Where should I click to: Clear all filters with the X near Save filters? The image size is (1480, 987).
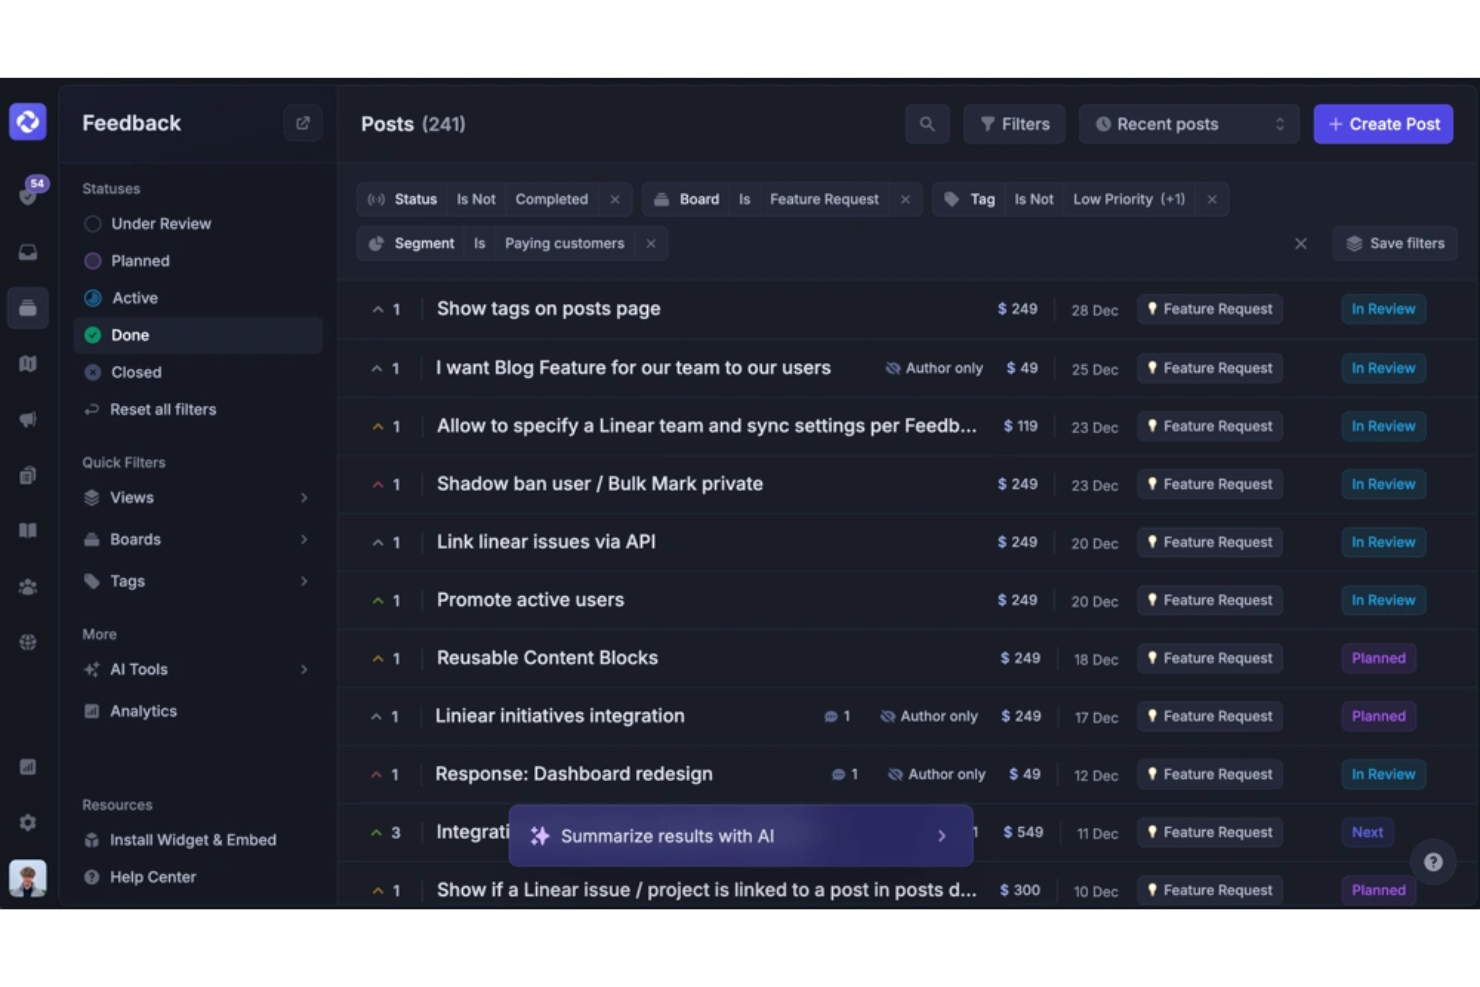tap(1300, 244)
